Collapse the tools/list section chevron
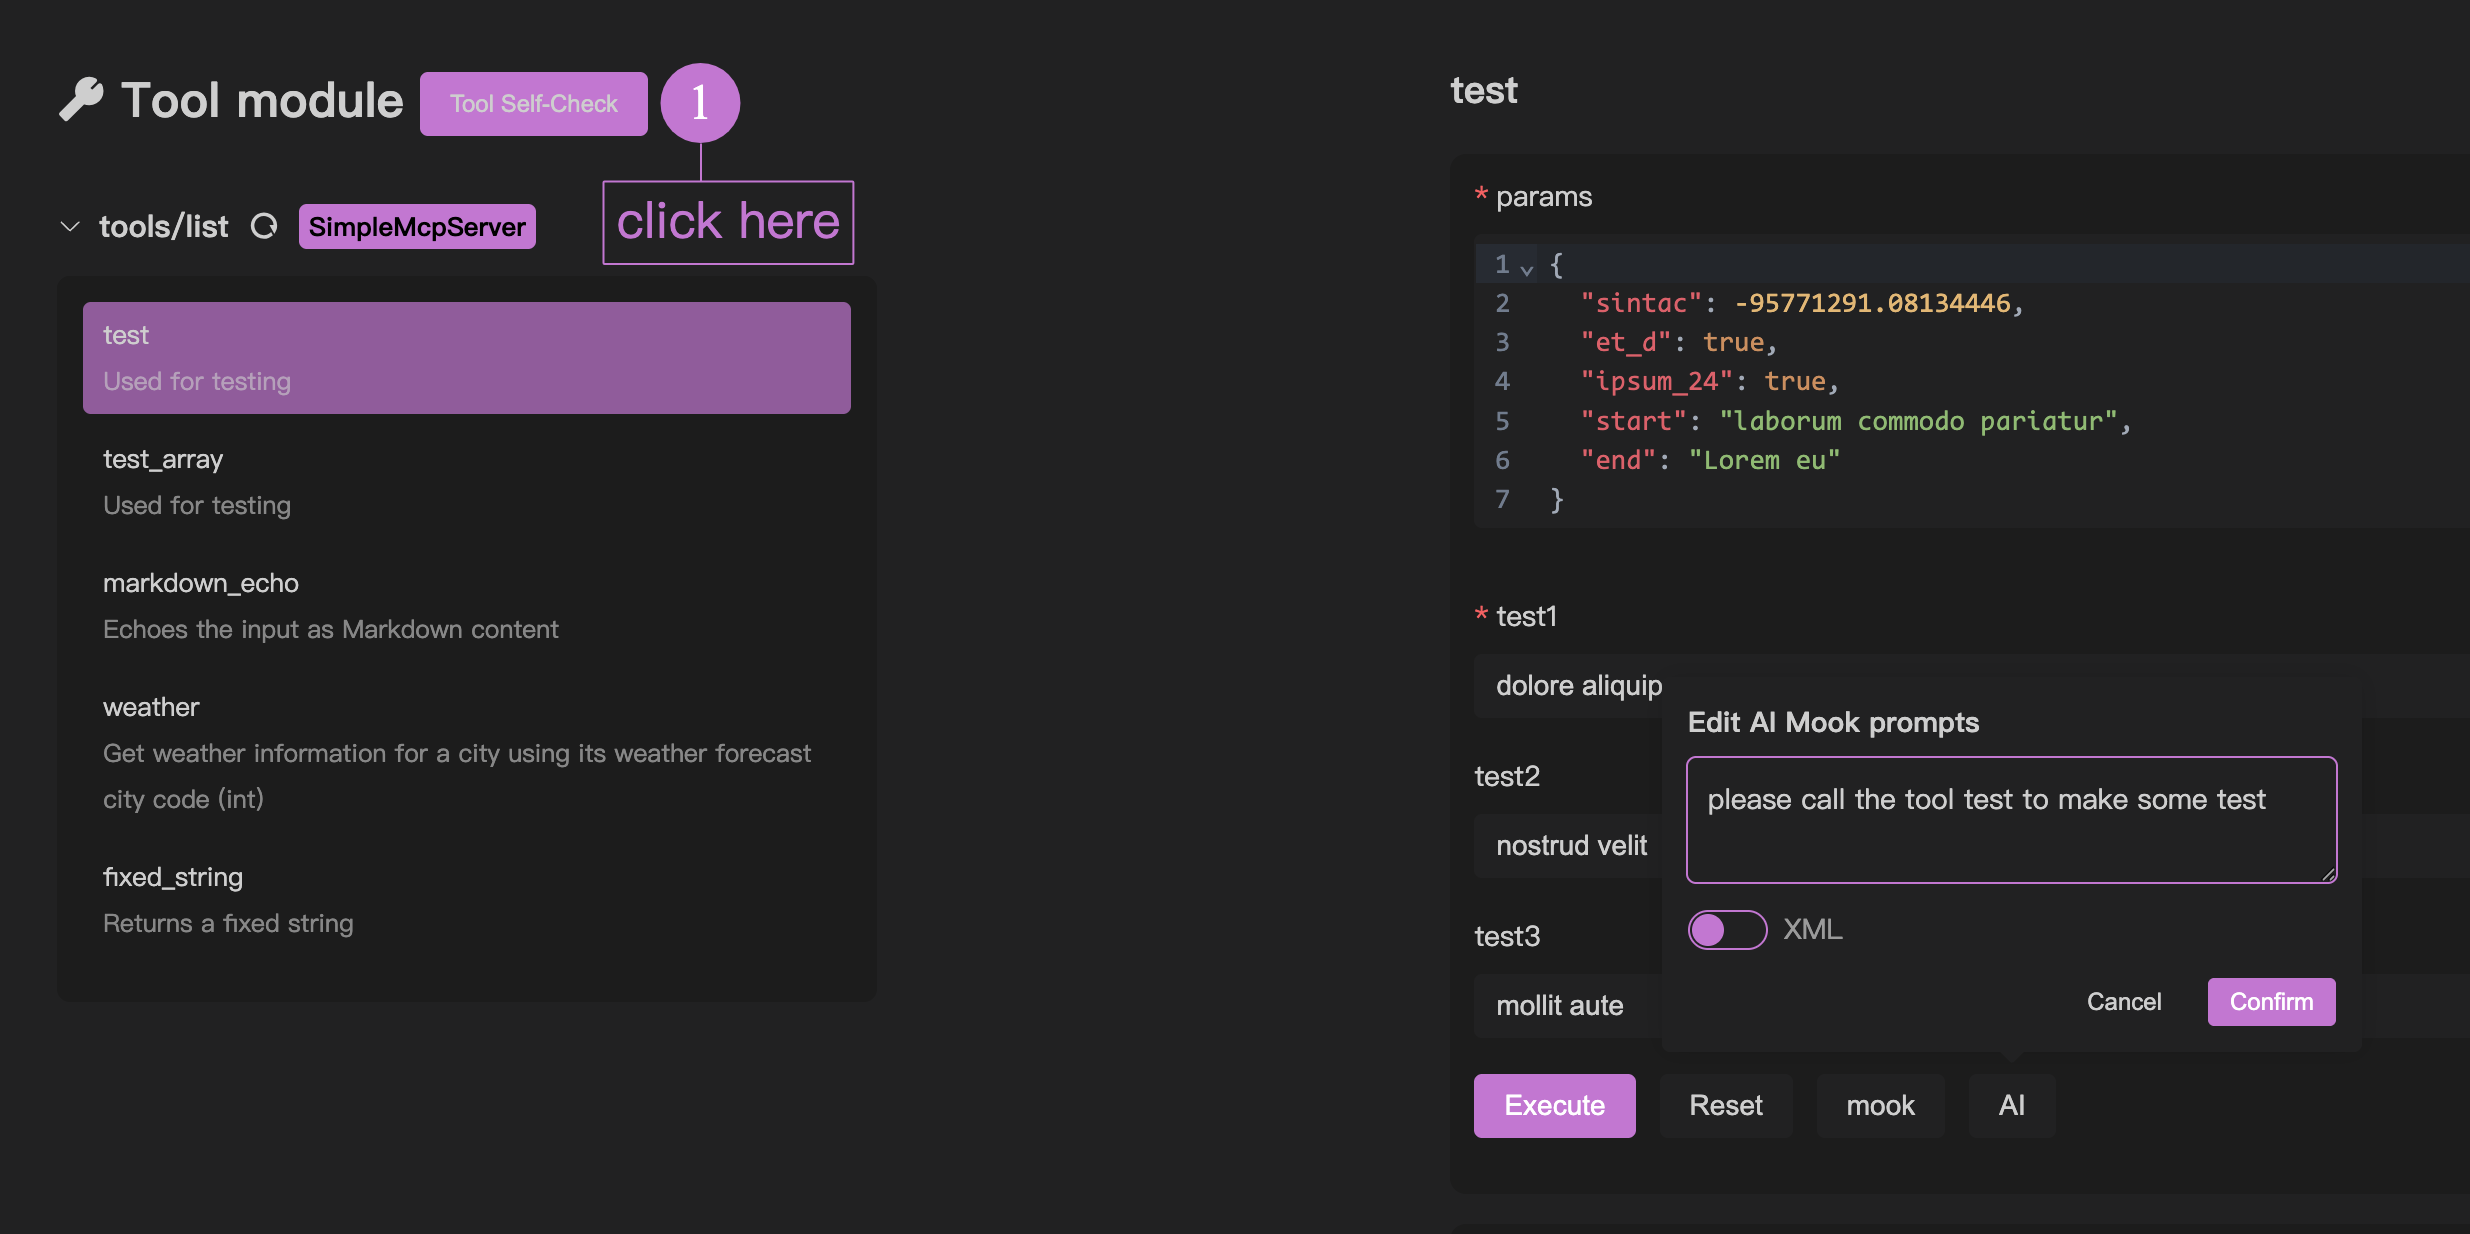2470x1234 pixels. point(70,227)
